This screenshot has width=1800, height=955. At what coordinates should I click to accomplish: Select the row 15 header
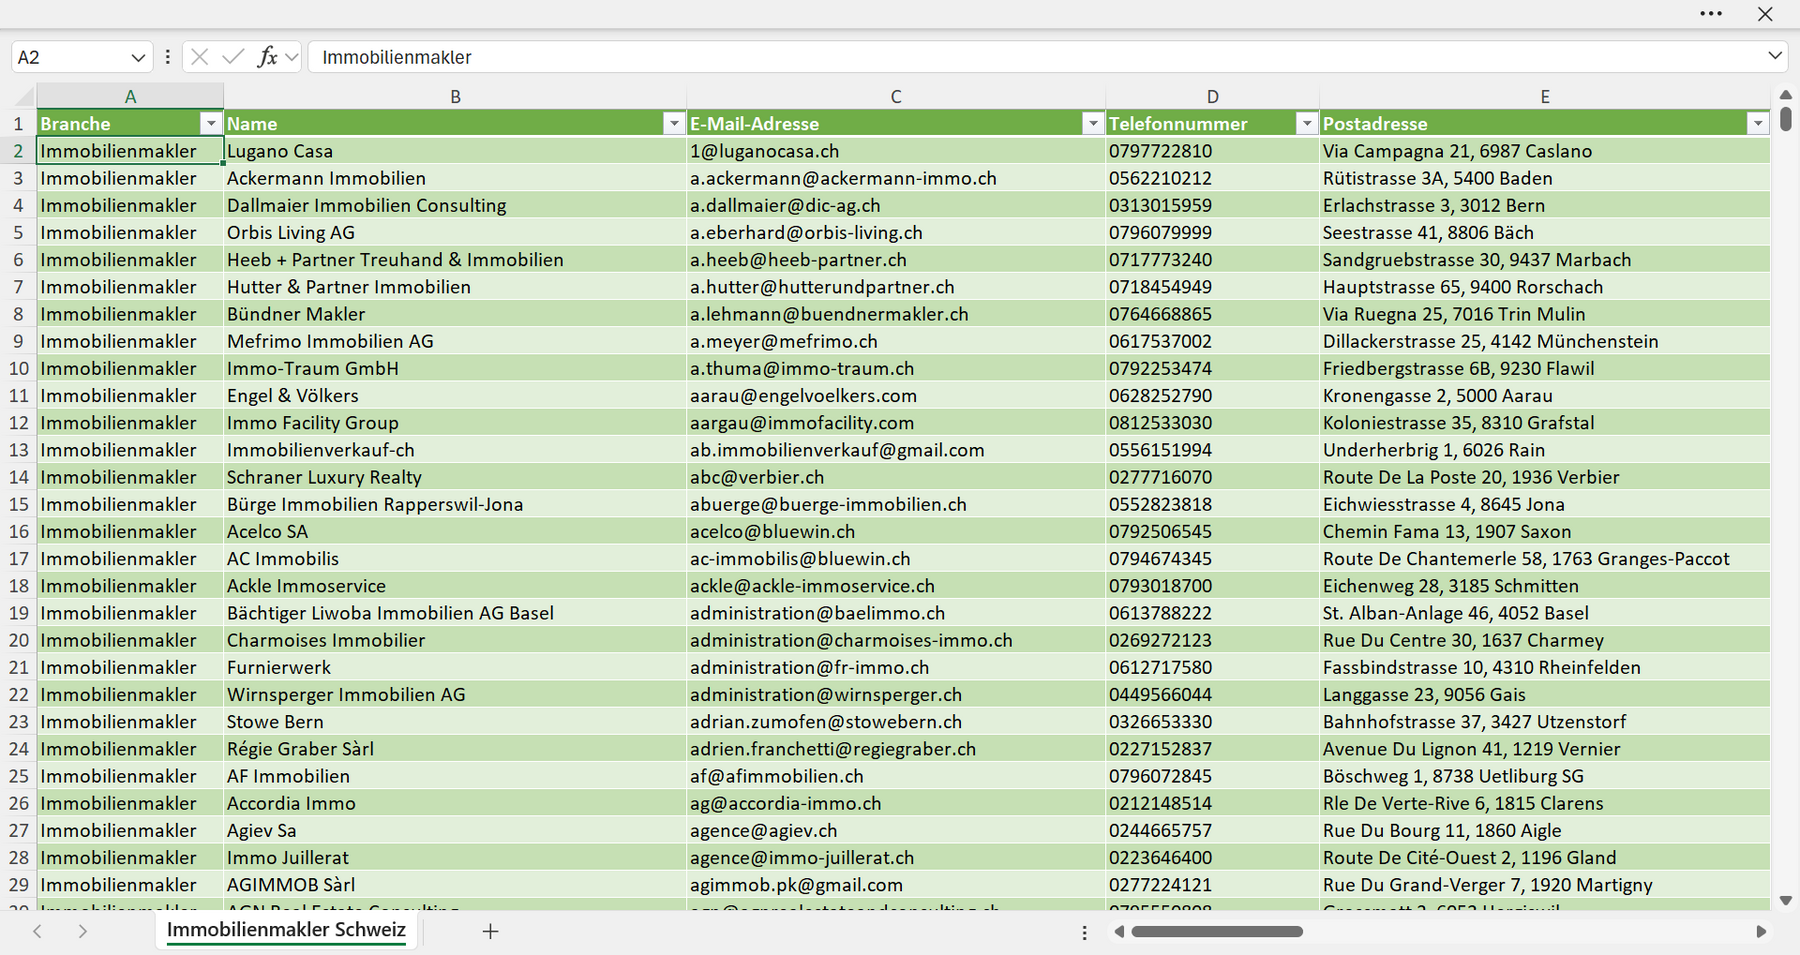pyautogui.click(x=18, y=504)
